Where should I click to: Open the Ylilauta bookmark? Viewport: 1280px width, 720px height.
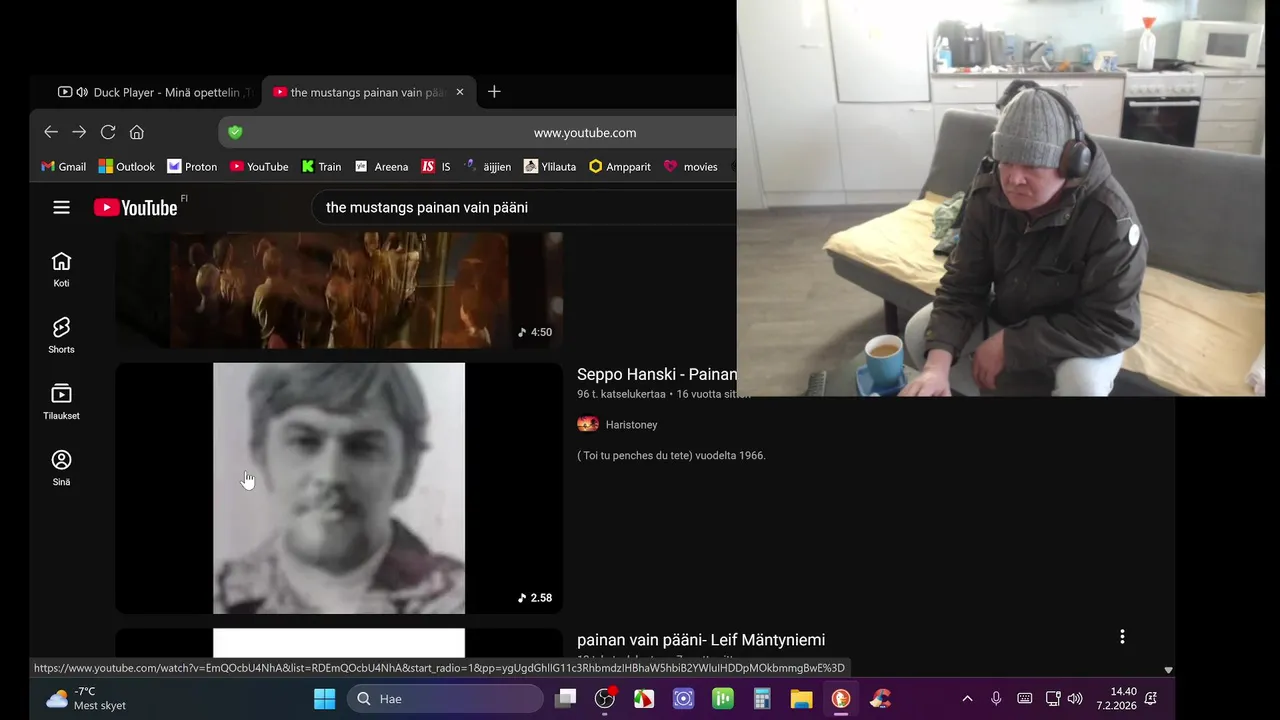[550, 167]
